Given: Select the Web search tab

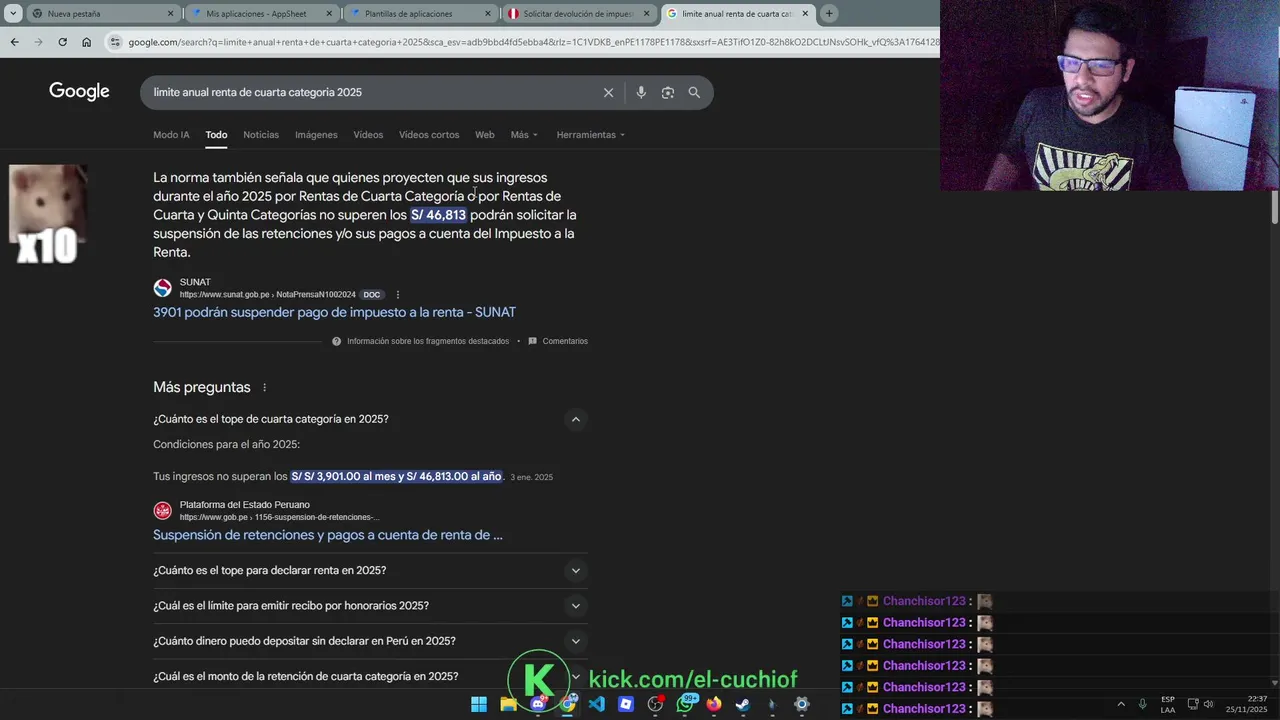Looking at the screenshot, I should pyautogui.click(x=485, y=135).
